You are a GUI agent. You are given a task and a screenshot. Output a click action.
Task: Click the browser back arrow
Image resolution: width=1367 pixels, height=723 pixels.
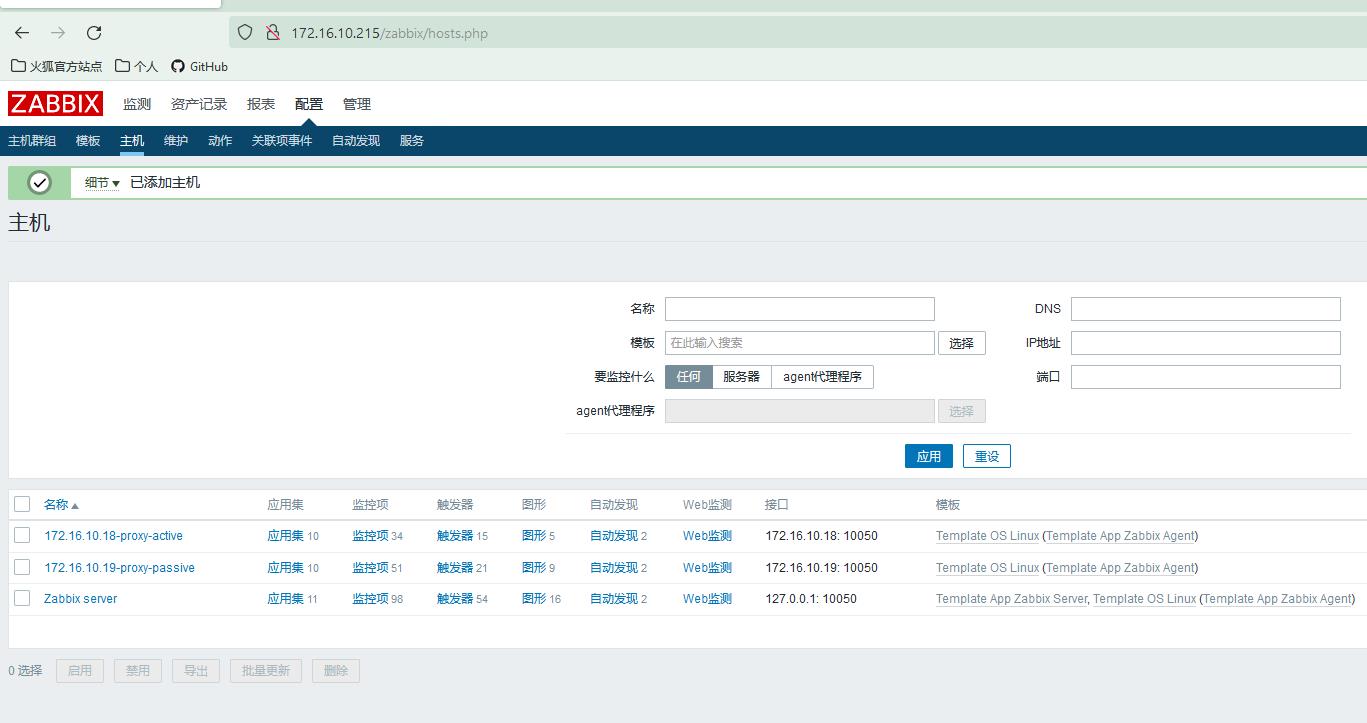pos(22,33)
